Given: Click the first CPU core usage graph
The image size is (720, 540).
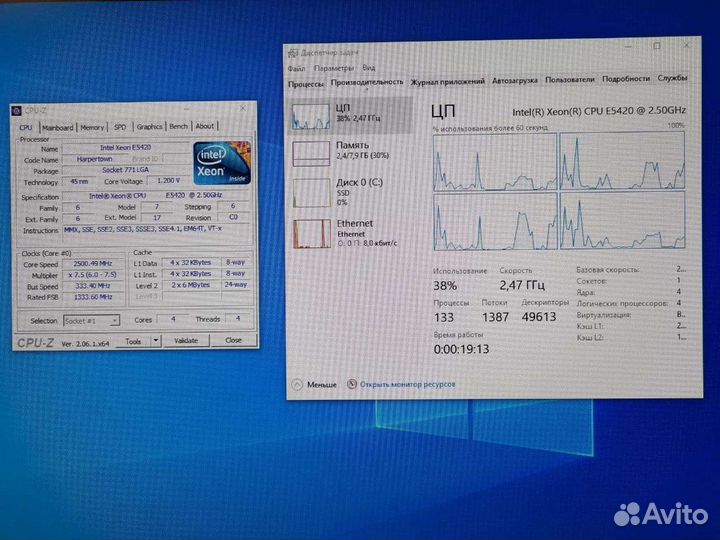Looking at the screenshot, I should pos(495,162).
